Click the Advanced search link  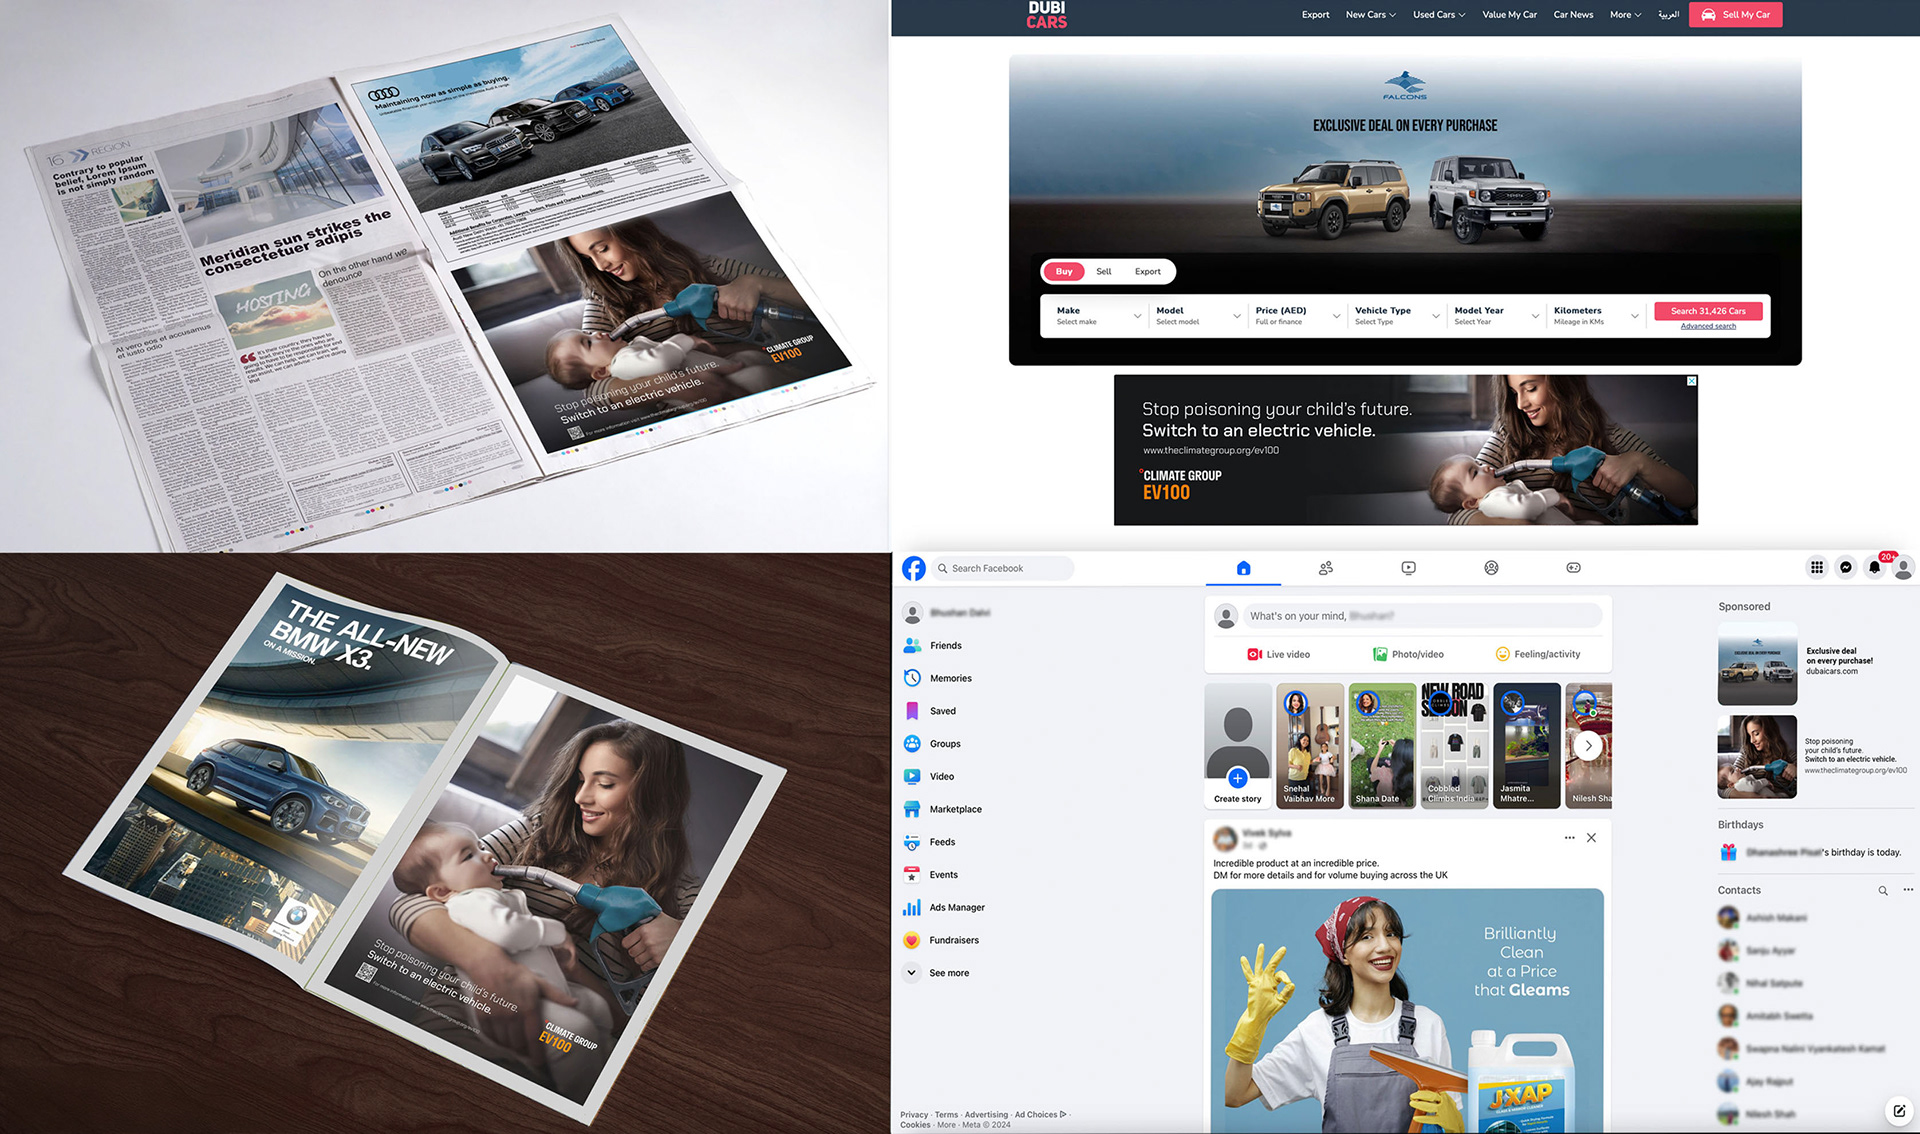click(1708, 327)
